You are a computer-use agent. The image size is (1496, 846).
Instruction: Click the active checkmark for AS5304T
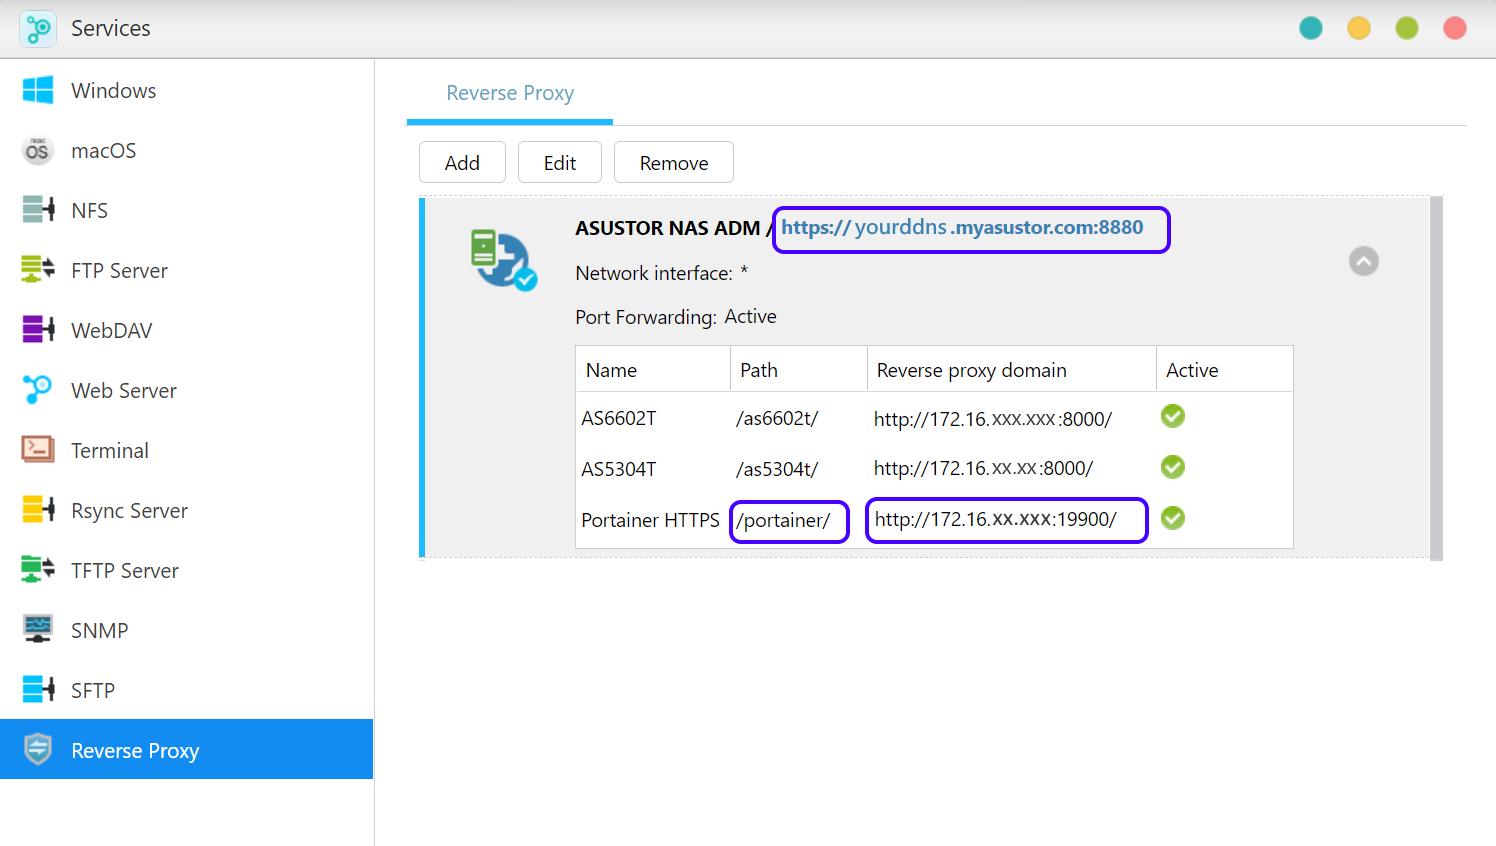(x=1173, y=467)
